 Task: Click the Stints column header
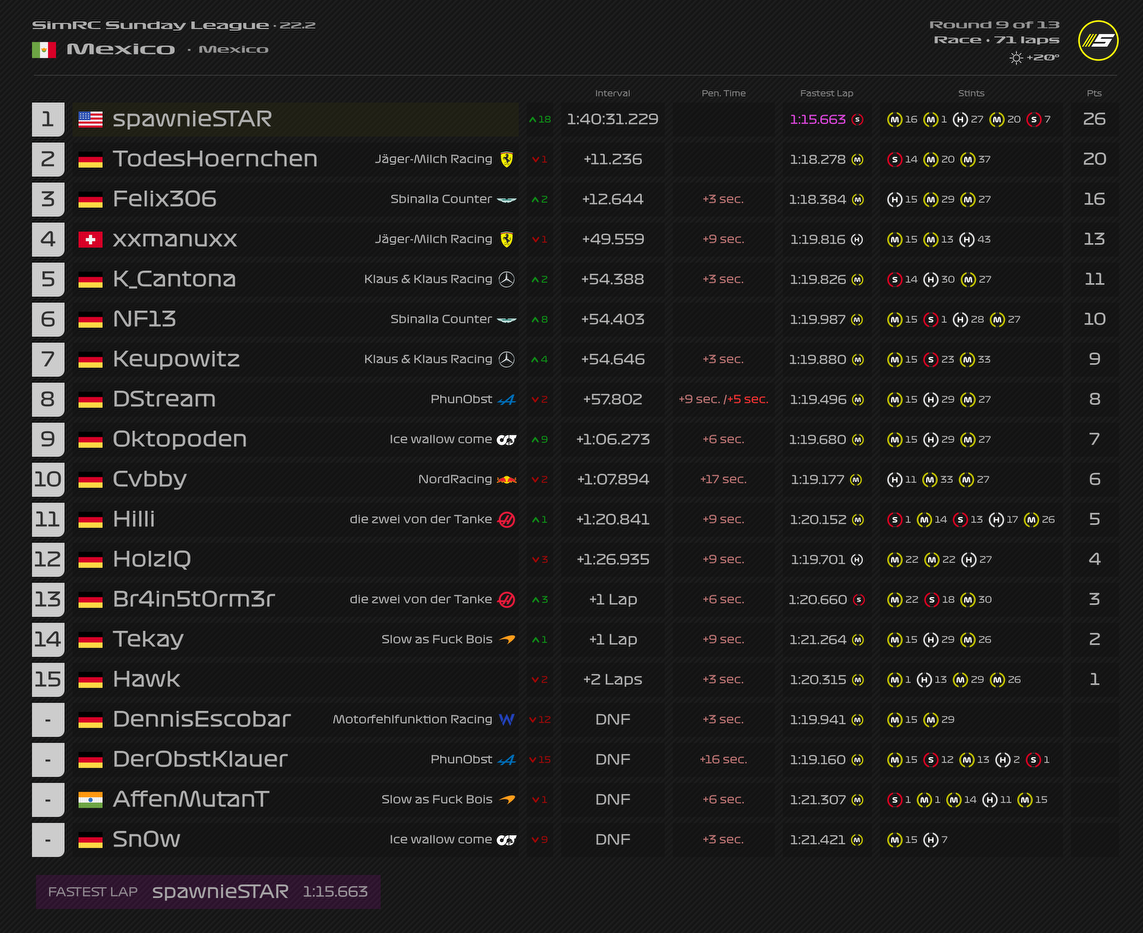coord(970,93)
